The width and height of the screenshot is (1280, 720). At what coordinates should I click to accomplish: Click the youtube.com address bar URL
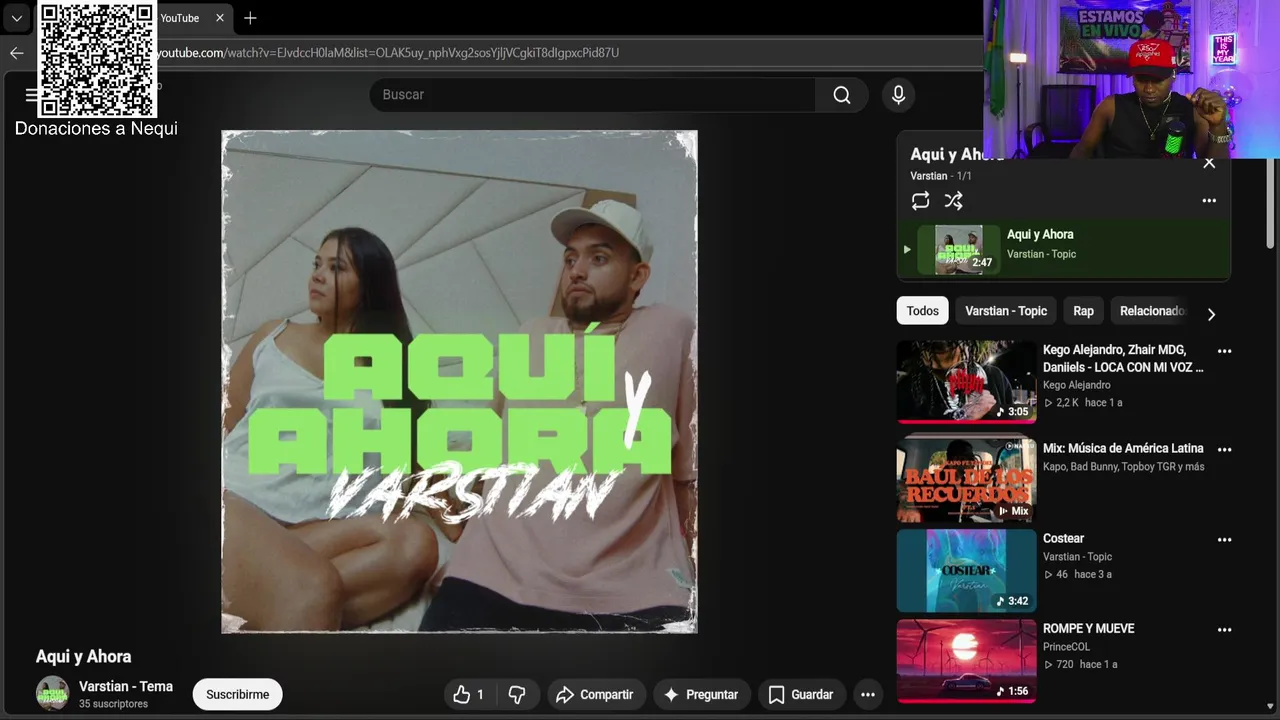click(388, 53)
